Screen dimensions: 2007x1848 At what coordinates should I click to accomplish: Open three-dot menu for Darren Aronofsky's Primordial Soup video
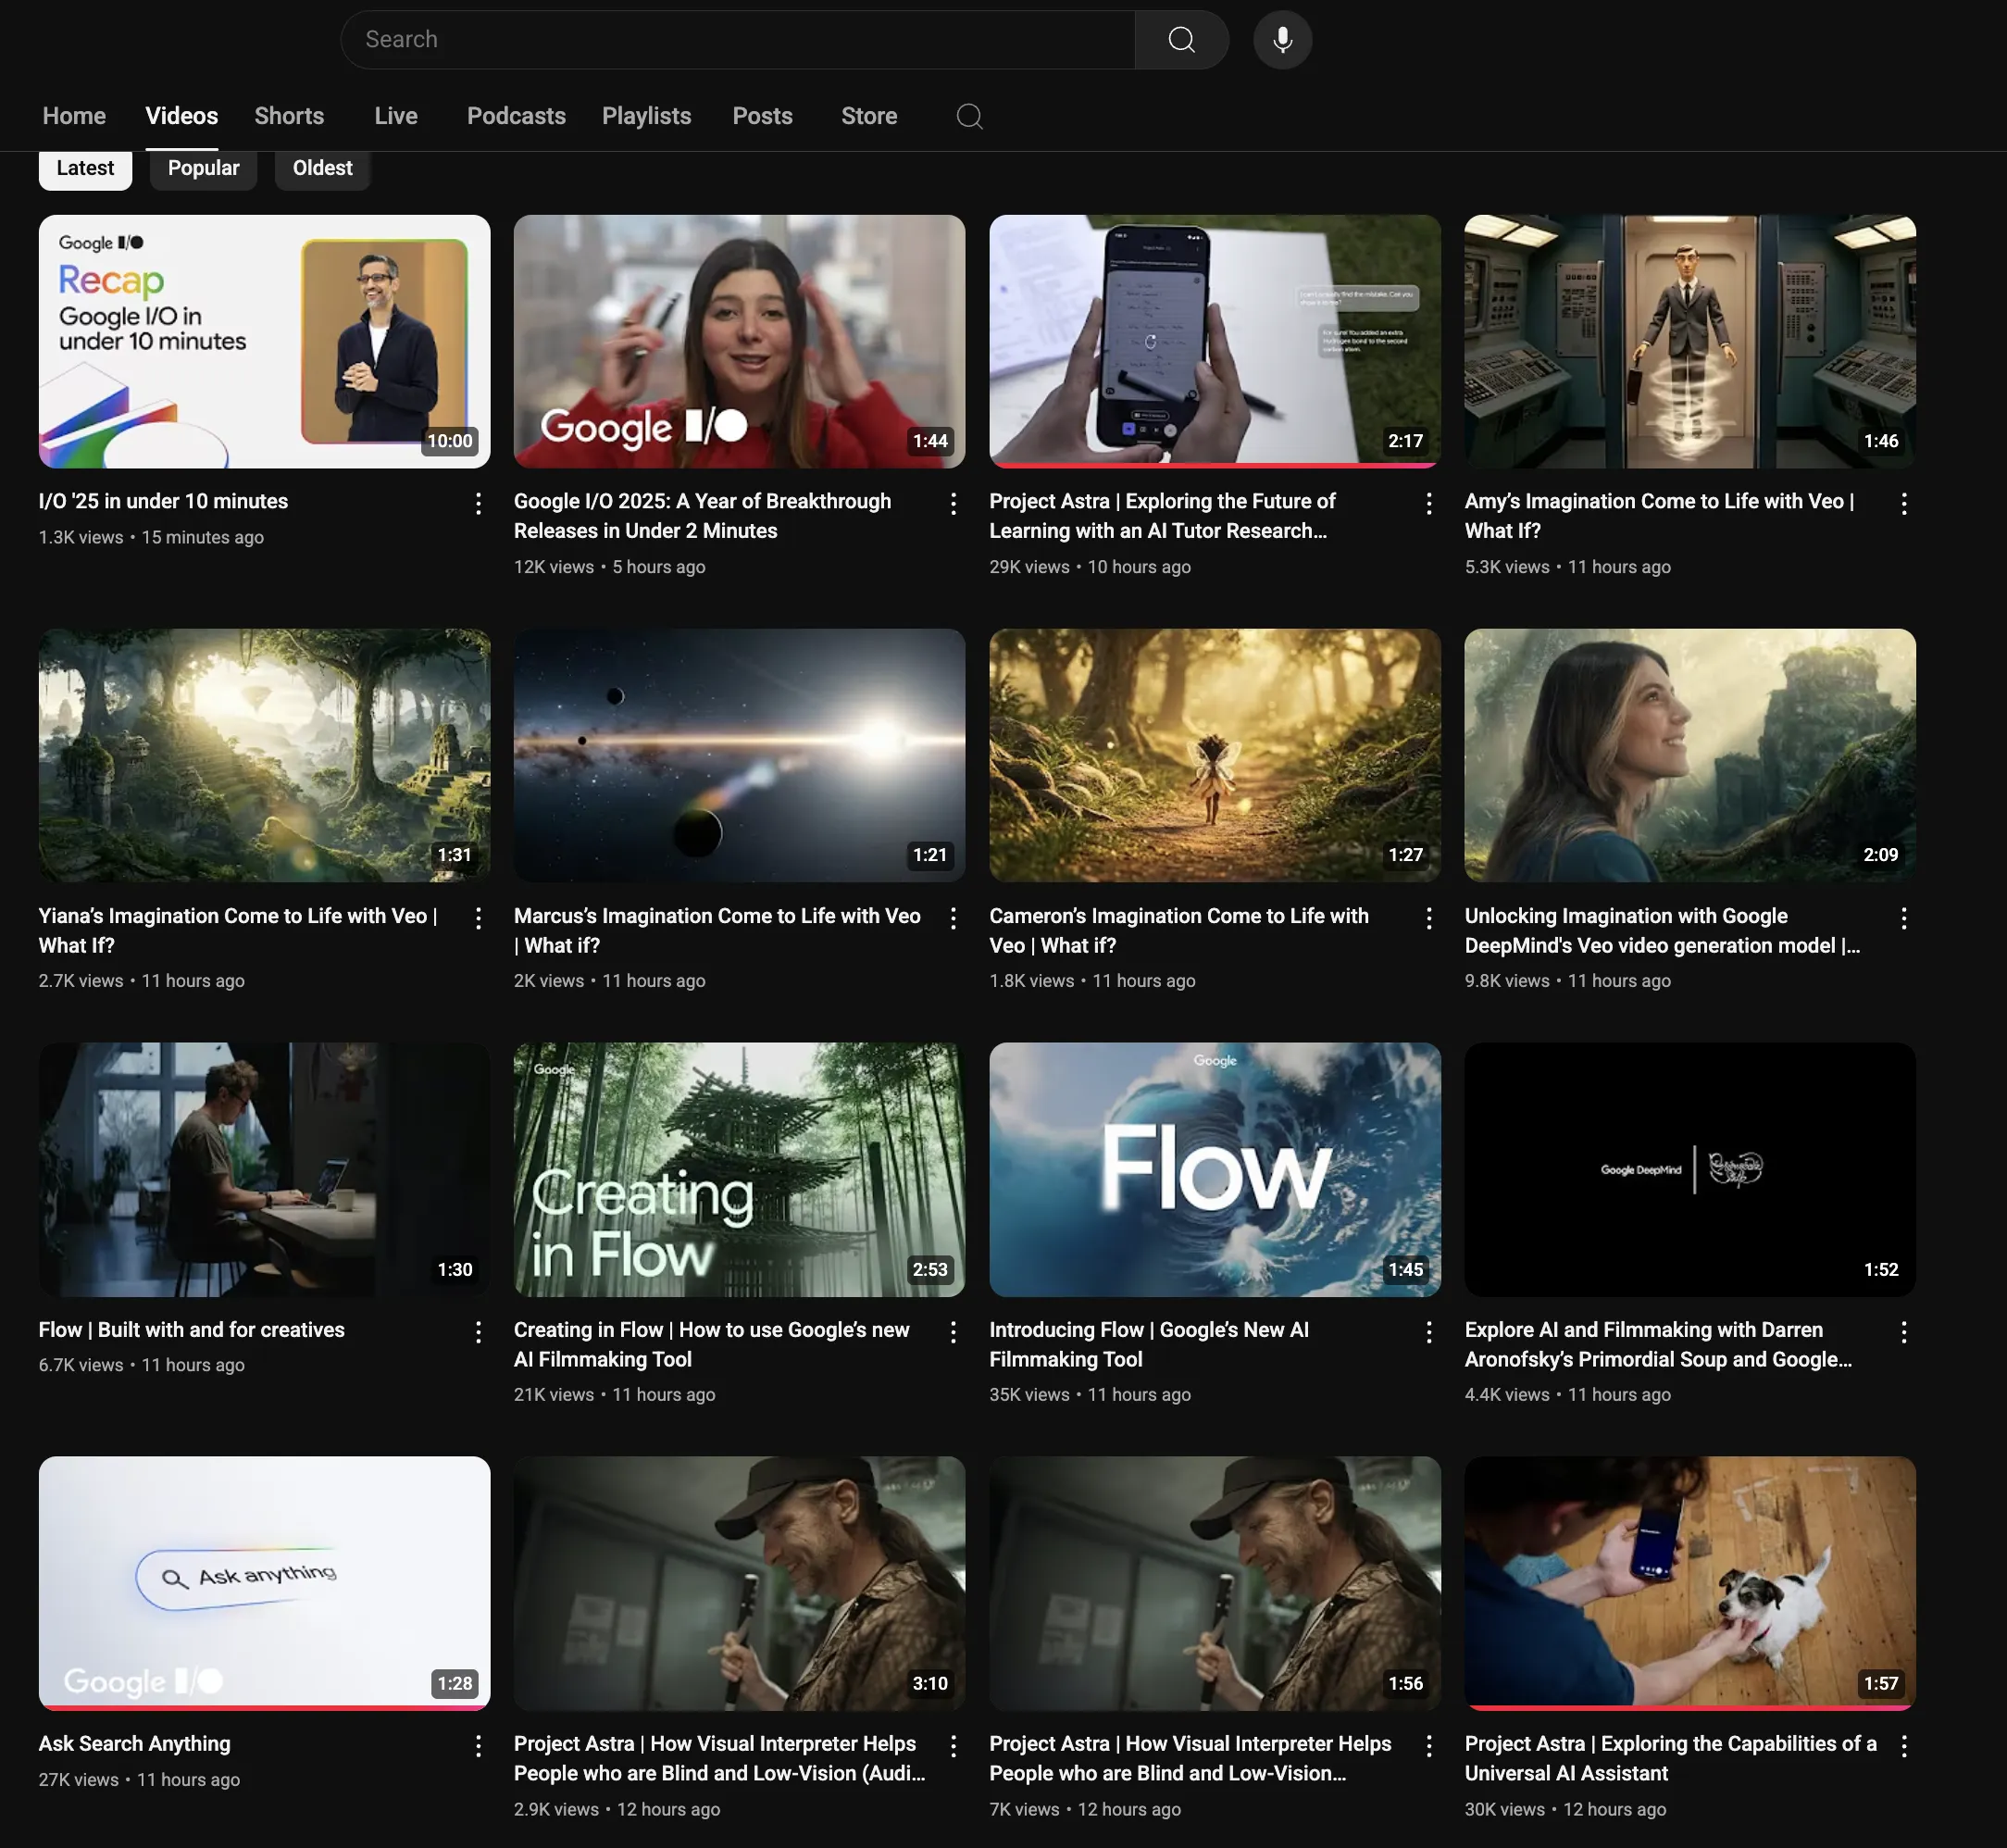(x=1904, y=1331)
